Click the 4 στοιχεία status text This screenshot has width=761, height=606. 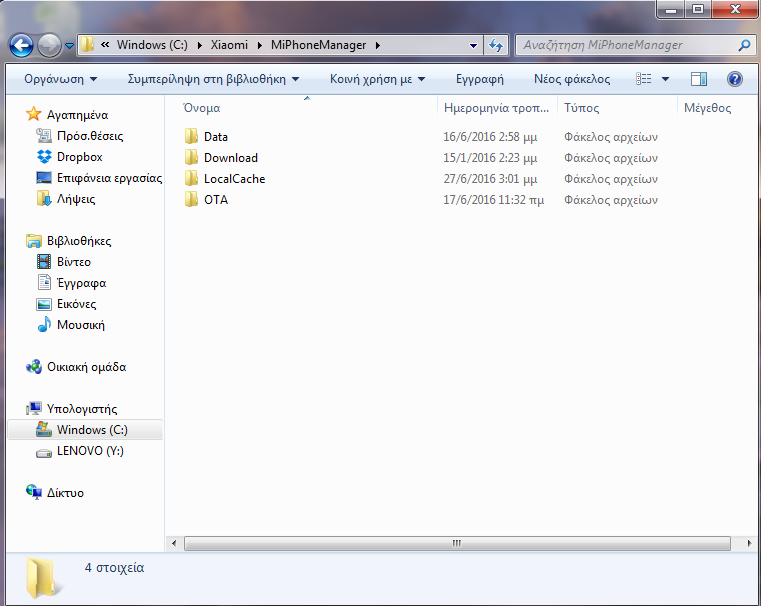pyautogui.click(x=115, y=568)
